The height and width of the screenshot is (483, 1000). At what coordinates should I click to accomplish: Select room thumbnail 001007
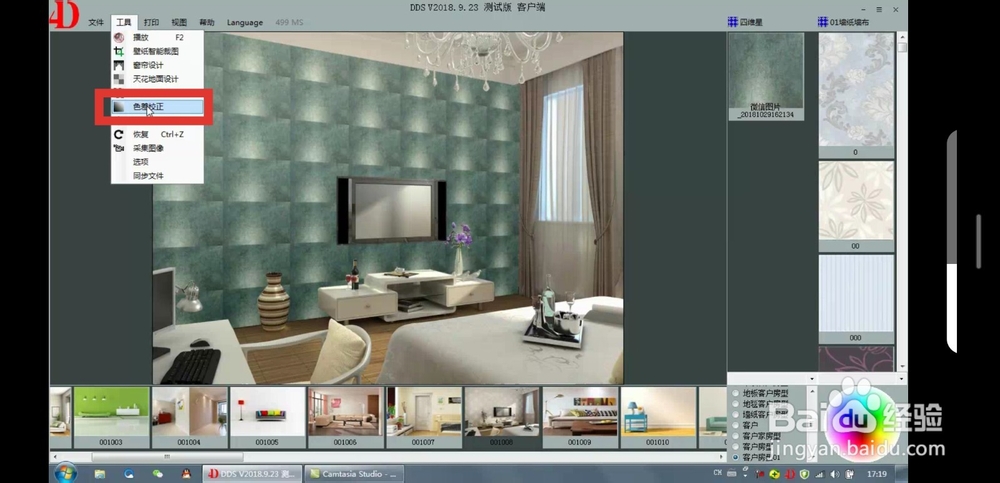click(423, 417)
